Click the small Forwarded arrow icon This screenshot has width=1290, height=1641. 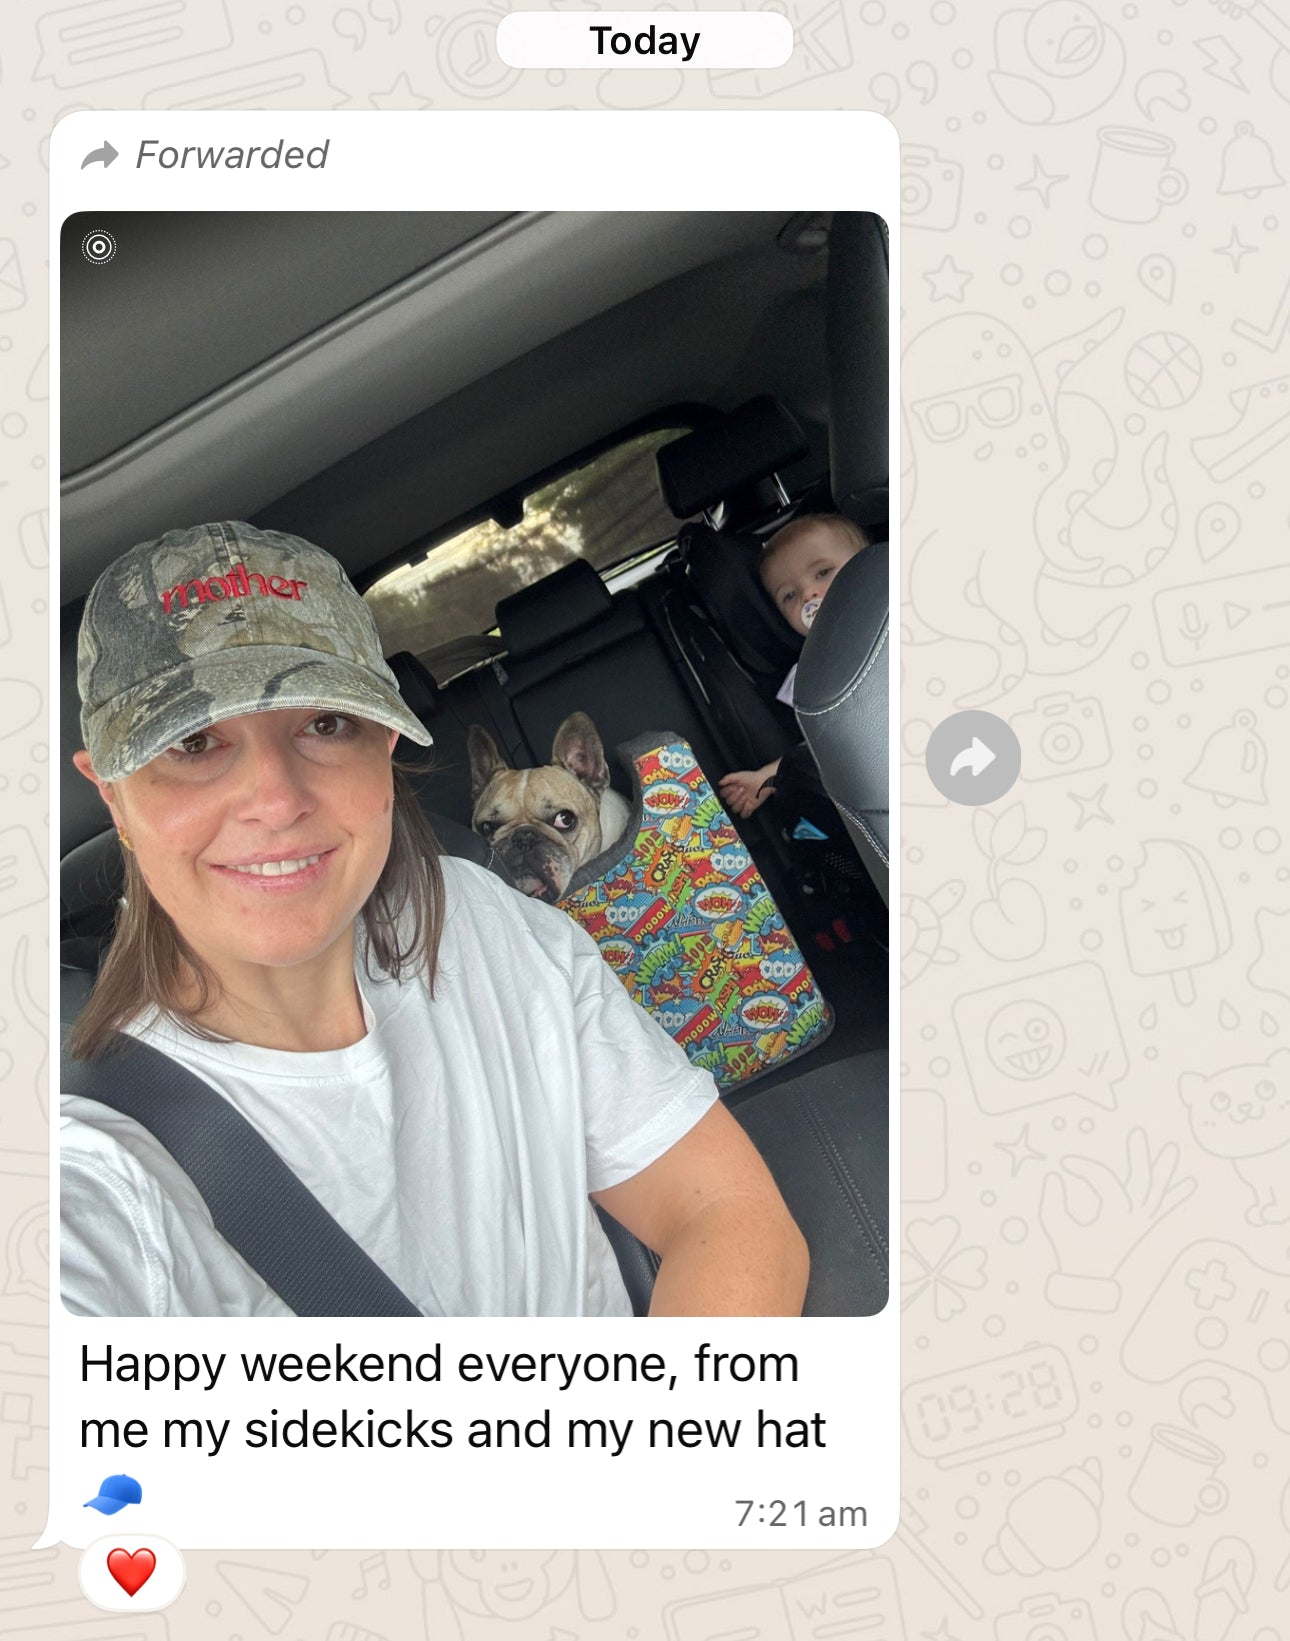[x=100, y=156]
